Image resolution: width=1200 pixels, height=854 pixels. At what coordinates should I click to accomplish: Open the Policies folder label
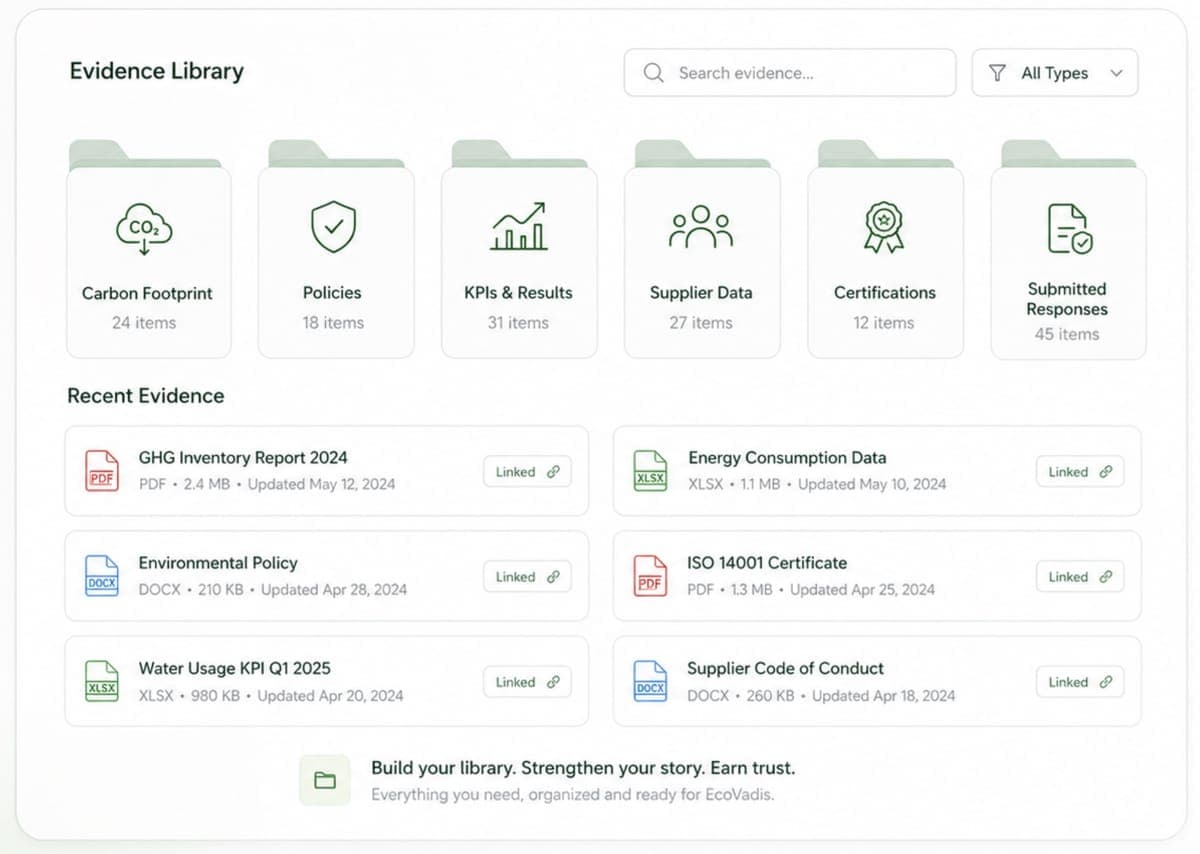coord(332,293)
